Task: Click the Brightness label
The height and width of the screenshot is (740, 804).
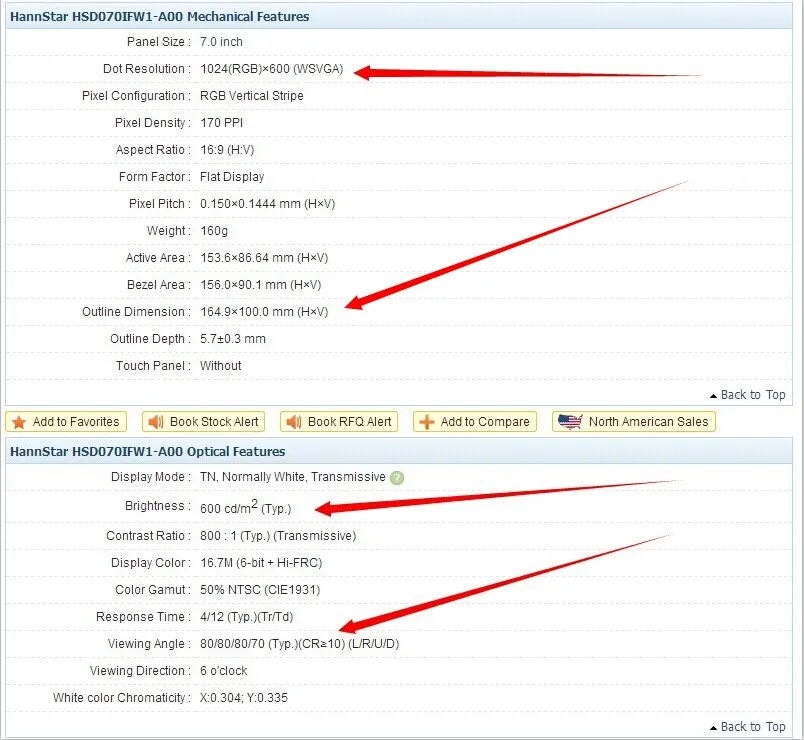Action: [158, 506]
